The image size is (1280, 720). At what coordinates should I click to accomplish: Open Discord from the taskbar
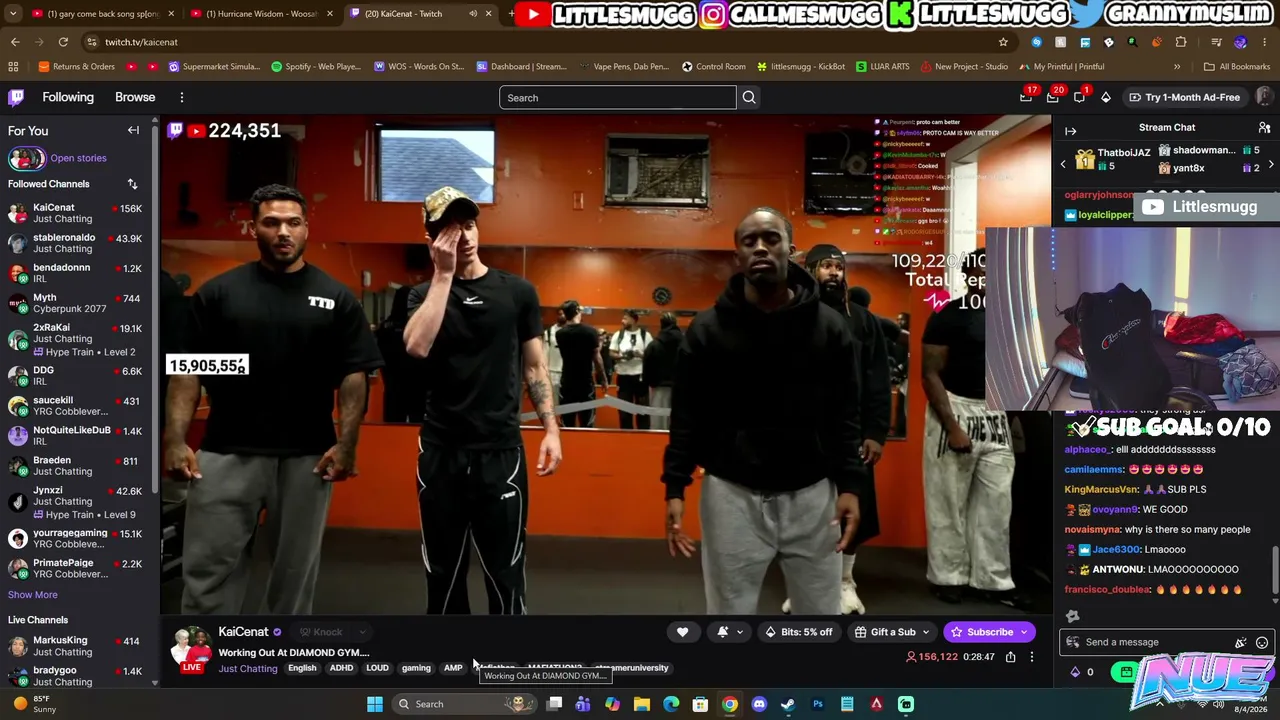759,704
